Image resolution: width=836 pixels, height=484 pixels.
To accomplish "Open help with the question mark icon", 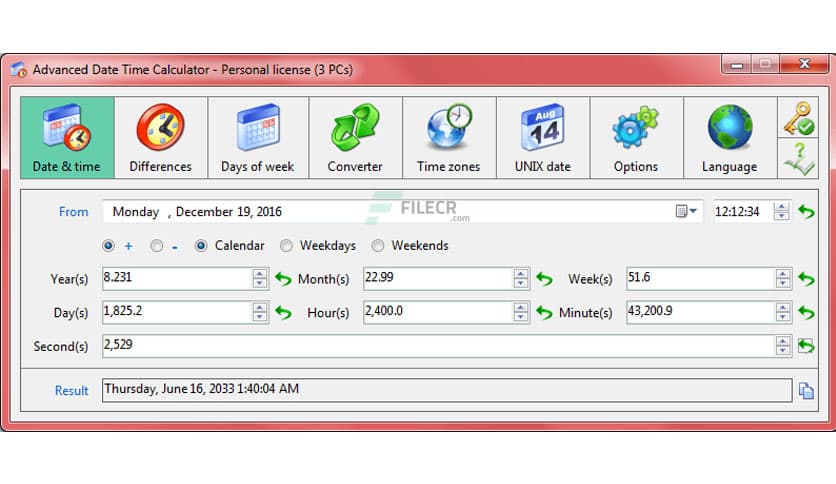I will pyautogui.click(x=798, y=158).
